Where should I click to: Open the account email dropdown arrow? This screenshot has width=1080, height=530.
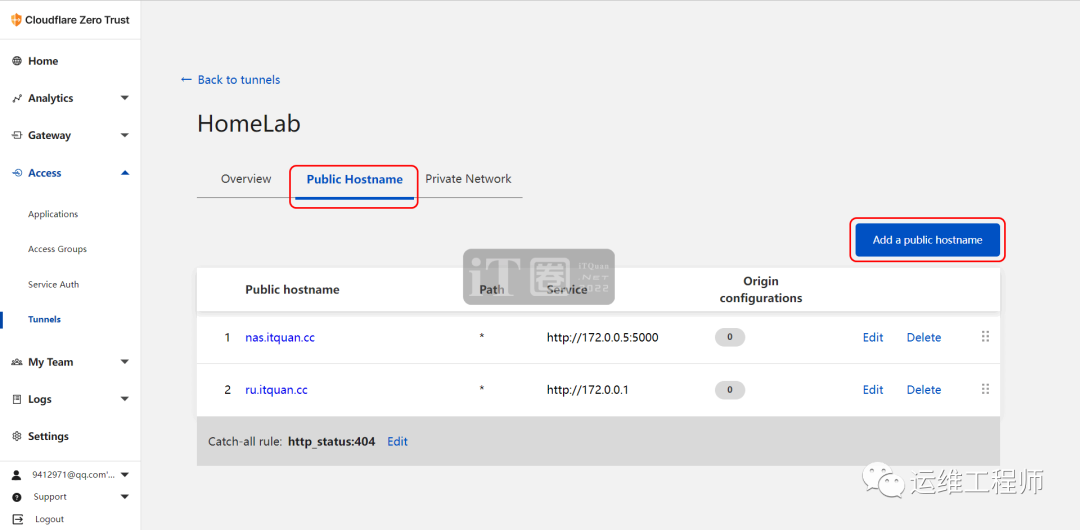point(125,475)
